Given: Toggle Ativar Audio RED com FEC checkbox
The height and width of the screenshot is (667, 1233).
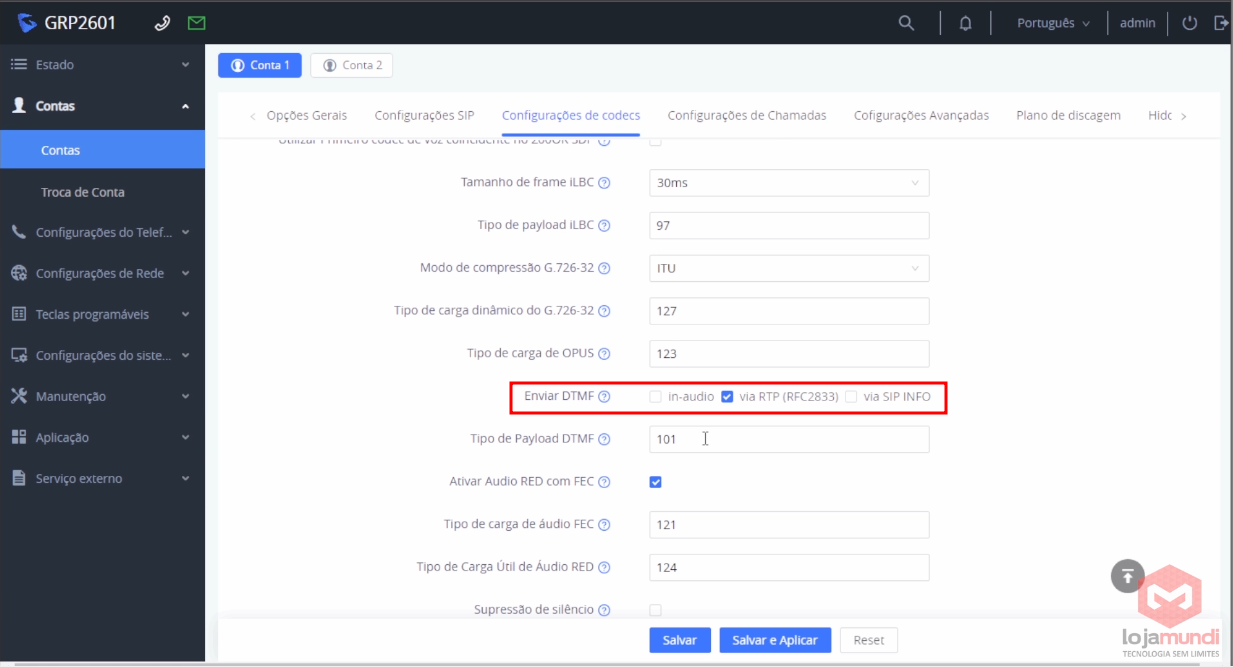Looking at the screenshot, I should [x=656, y=482].
